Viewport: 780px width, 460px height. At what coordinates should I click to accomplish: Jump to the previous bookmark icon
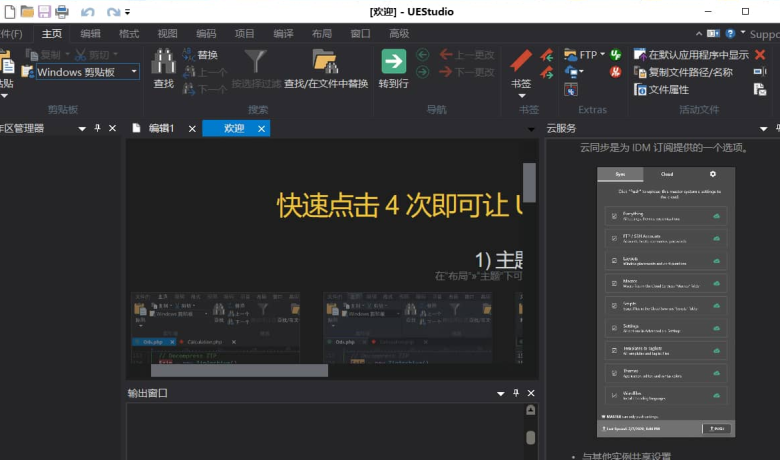click(x=547, y=55)
